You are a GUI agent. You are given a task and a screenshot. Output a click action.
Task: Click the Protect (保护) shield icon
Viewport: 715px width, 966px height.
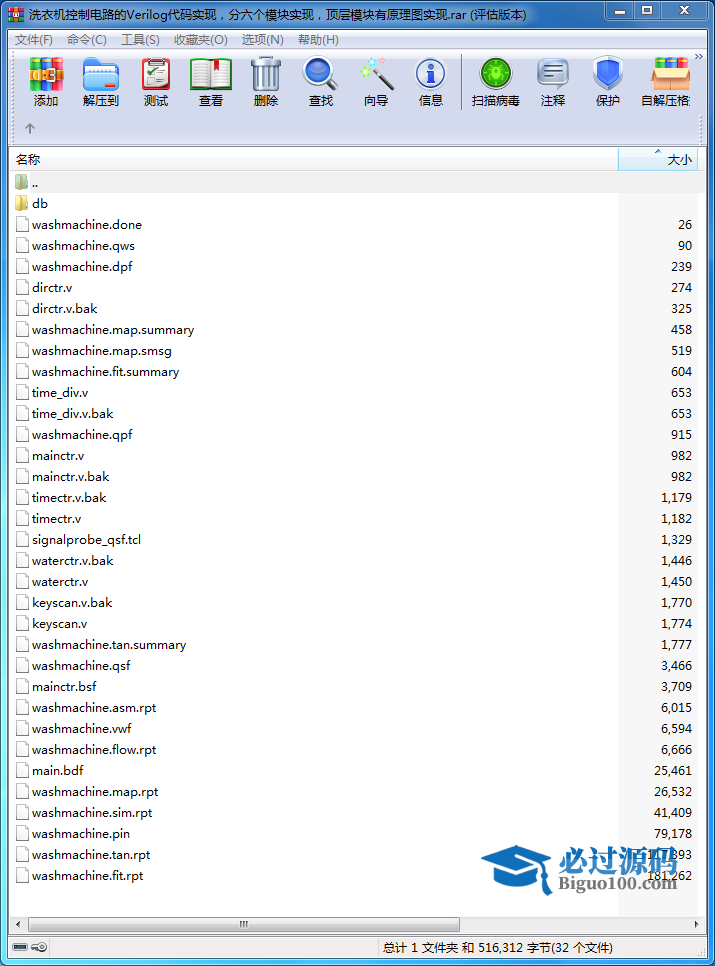(608, 81)
